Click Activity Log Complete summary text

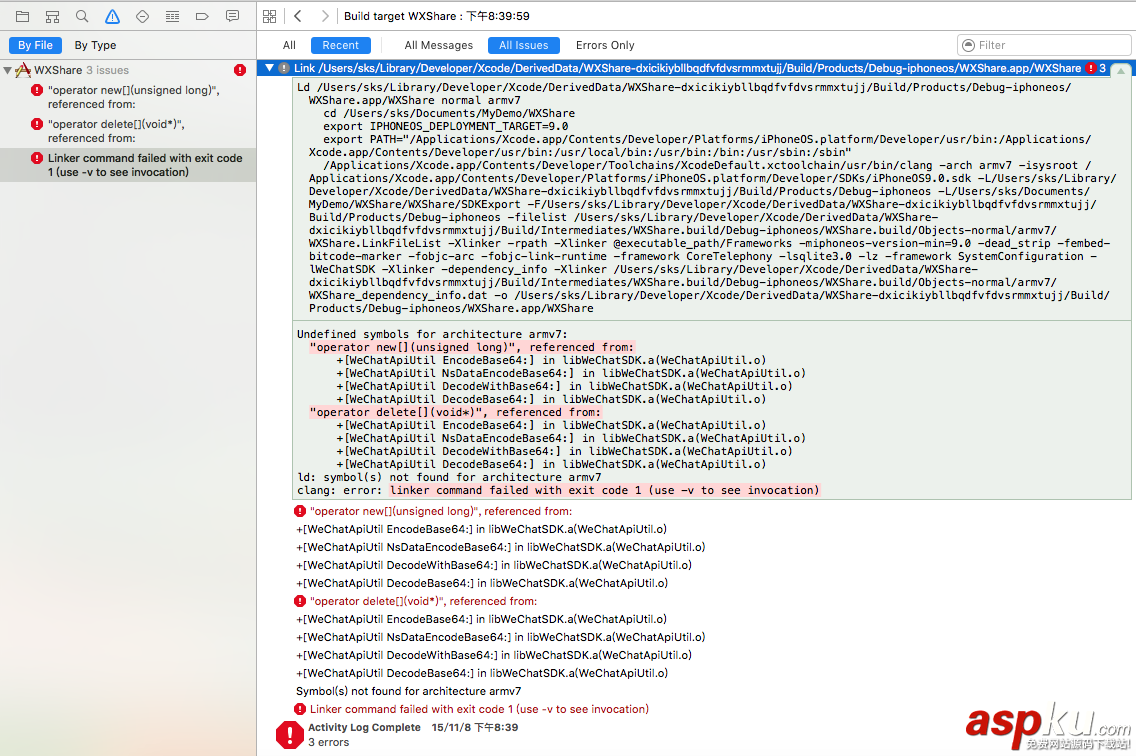[364, 727]
